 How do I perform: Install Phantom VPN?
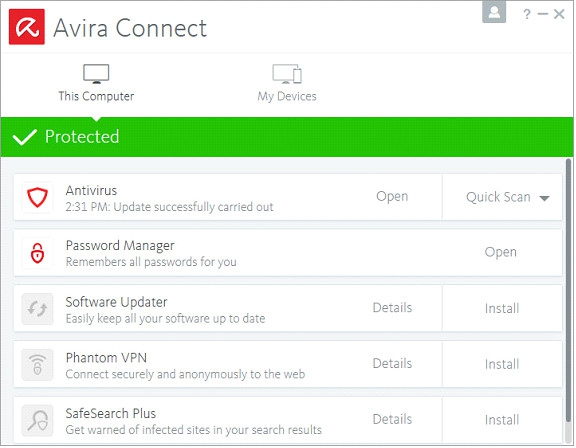pos(502,364)
